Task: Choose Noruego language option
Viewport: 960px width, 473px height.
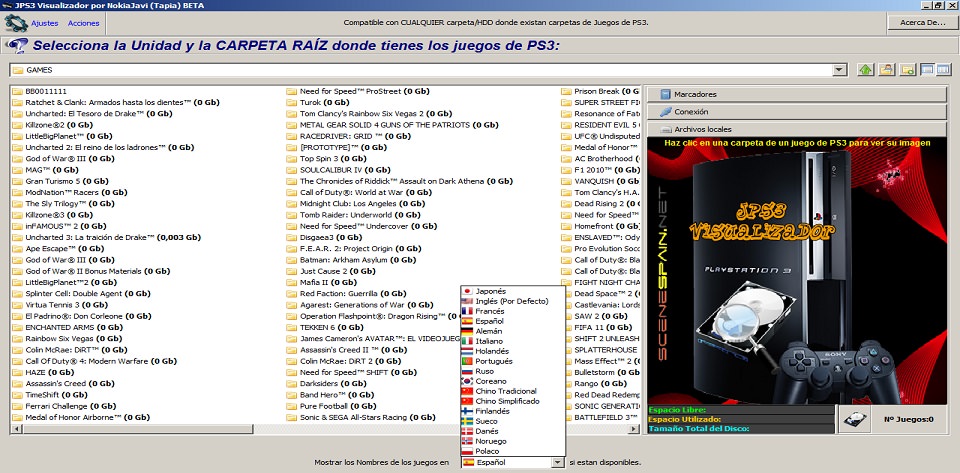Action: point(512,441)
